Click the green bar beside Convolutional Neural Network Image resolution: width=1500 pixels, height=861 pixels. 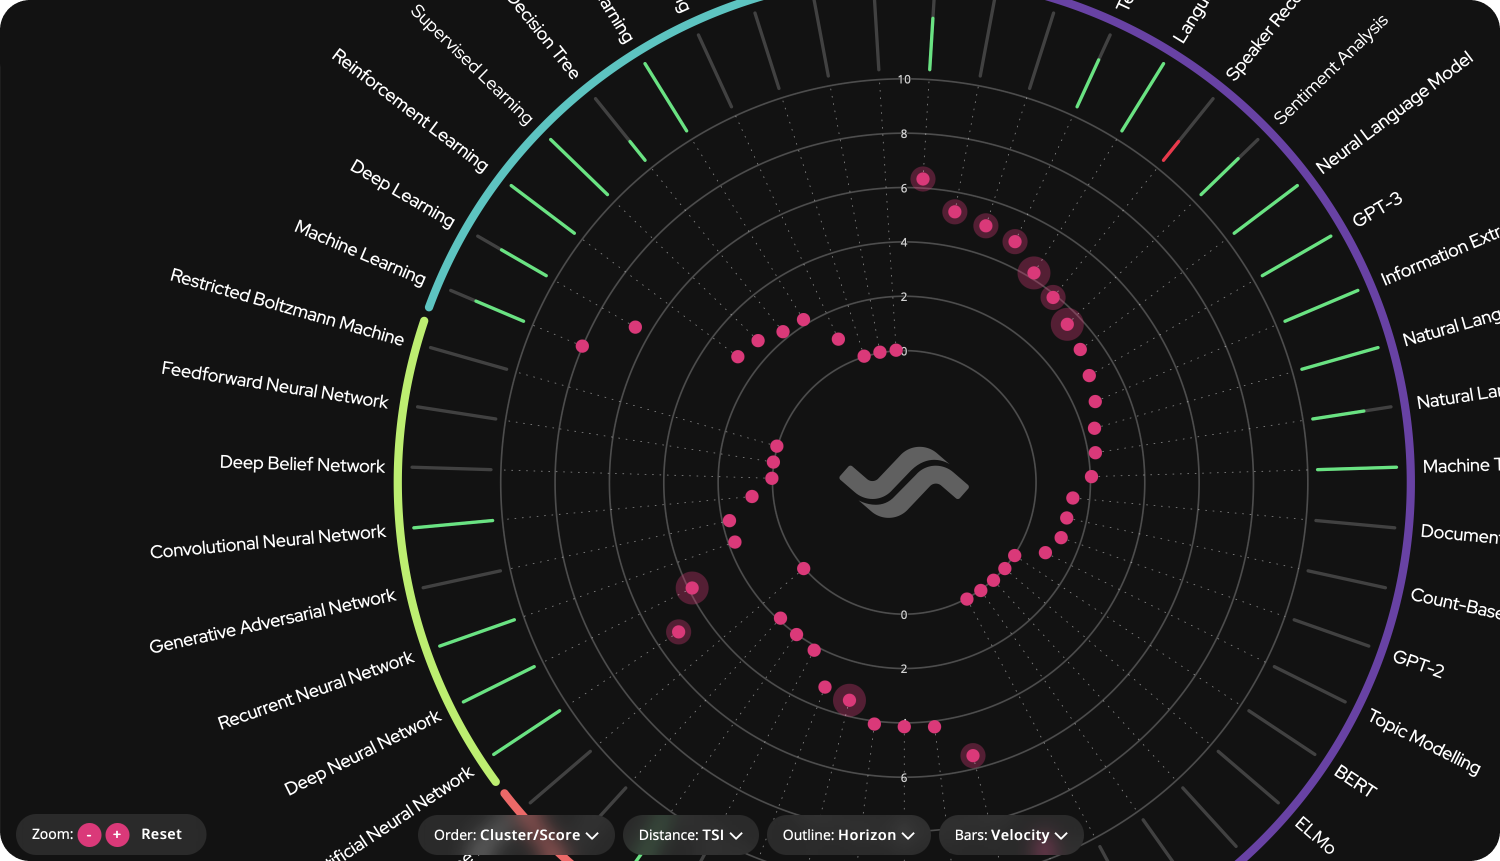pos(453,524)
